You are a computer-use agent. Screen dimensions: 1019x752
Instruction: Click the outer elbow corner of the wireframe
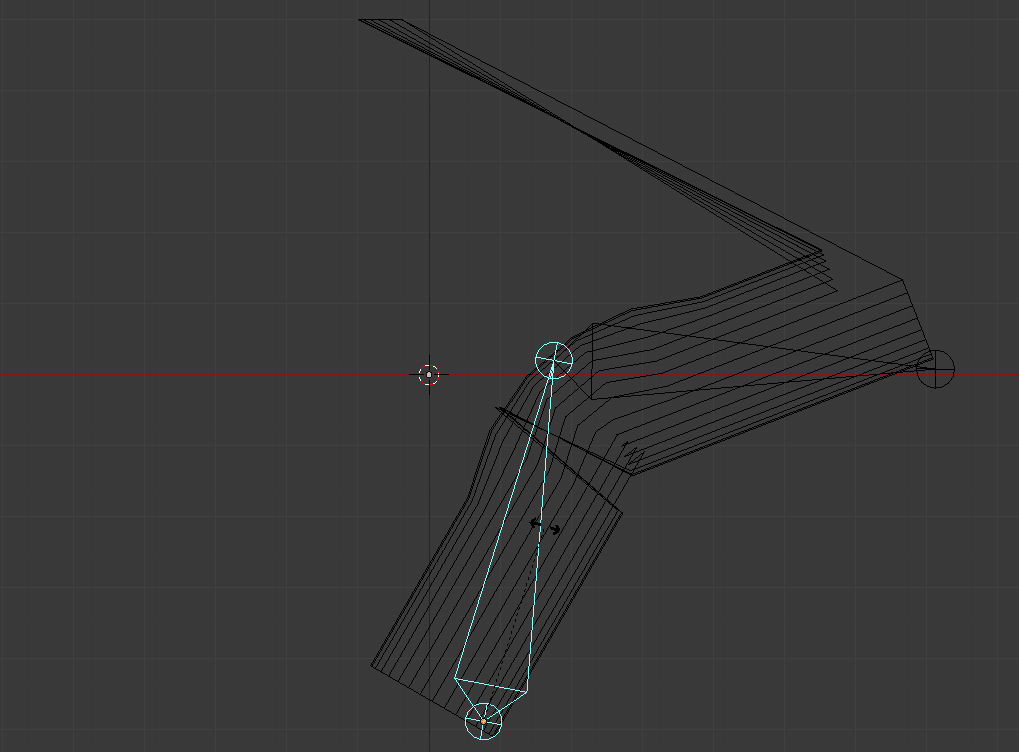pyautogui.click(x=902, y=280)
